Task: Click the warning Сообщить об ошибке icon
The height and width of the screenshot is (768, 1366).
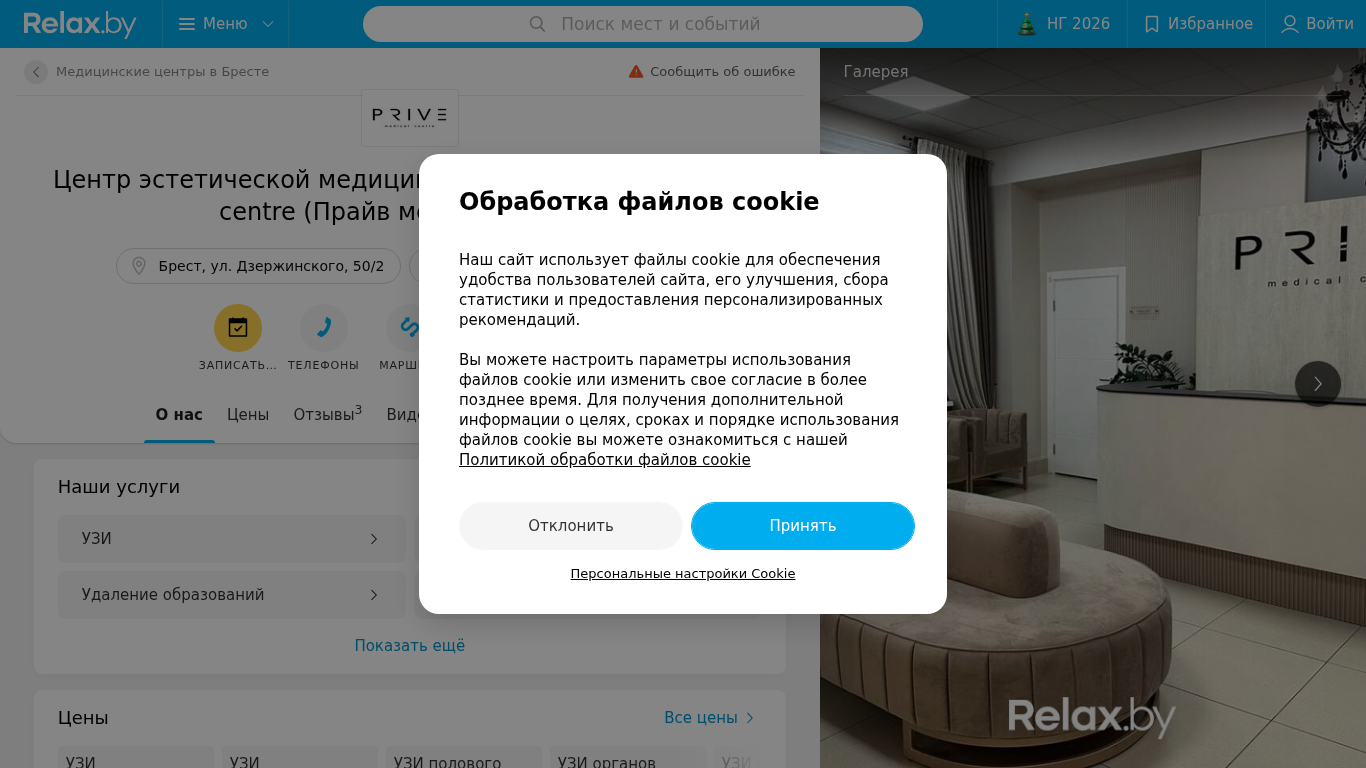Action: [636, 71]
